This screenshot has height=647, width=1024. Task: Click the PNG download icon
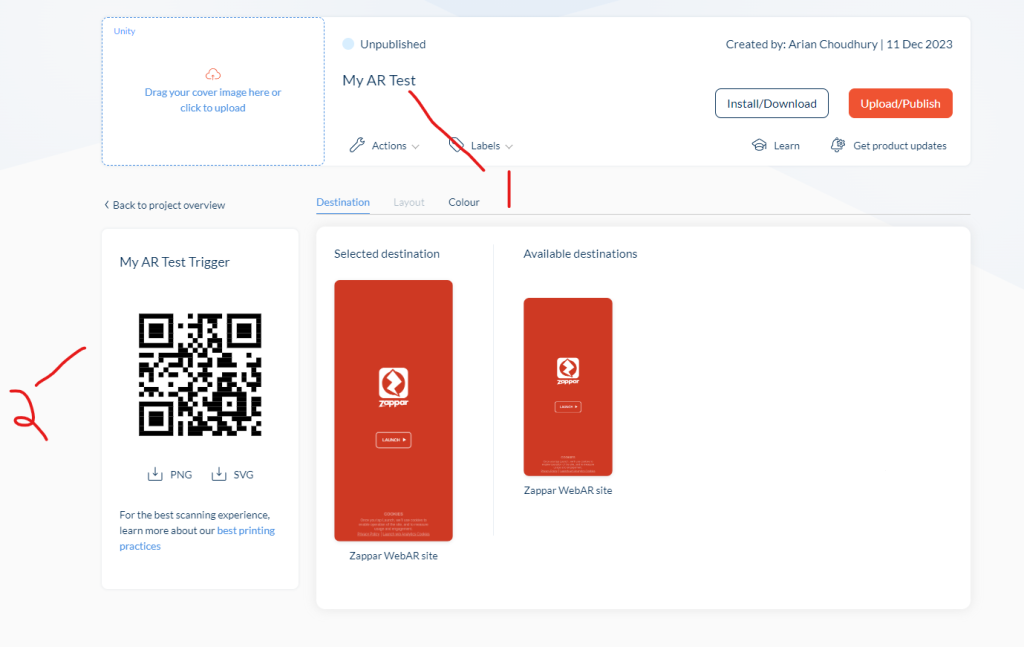point(155,474)
